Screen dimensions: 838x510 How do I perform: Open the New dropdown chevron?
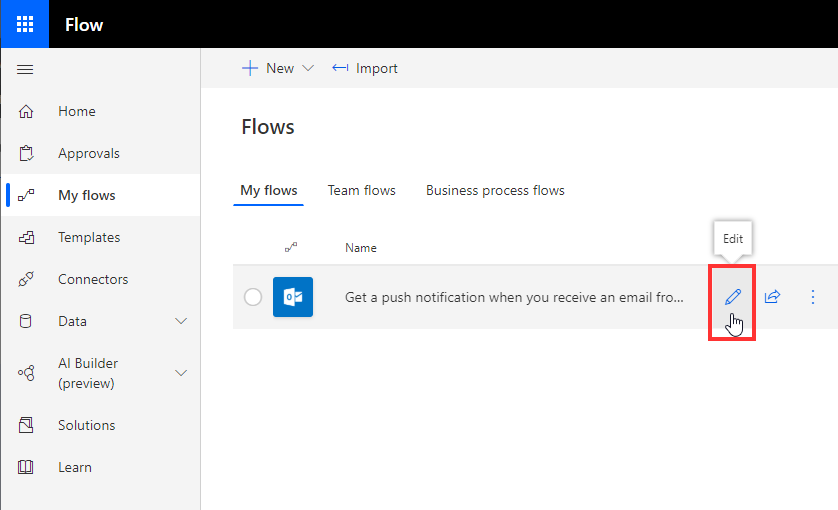[x=308, y=68]
